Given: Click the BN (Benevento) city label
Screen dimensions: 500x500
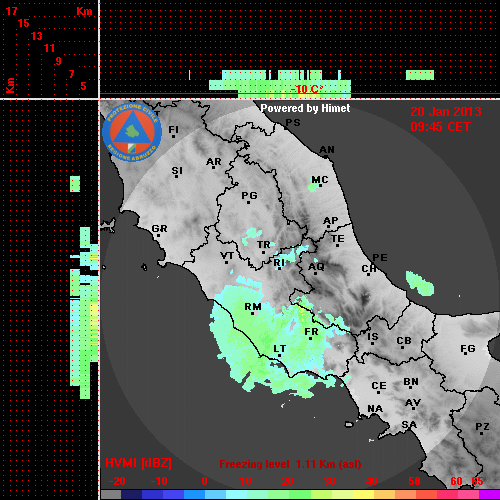Looking at the screenshot, I should (x=411, y=382).
